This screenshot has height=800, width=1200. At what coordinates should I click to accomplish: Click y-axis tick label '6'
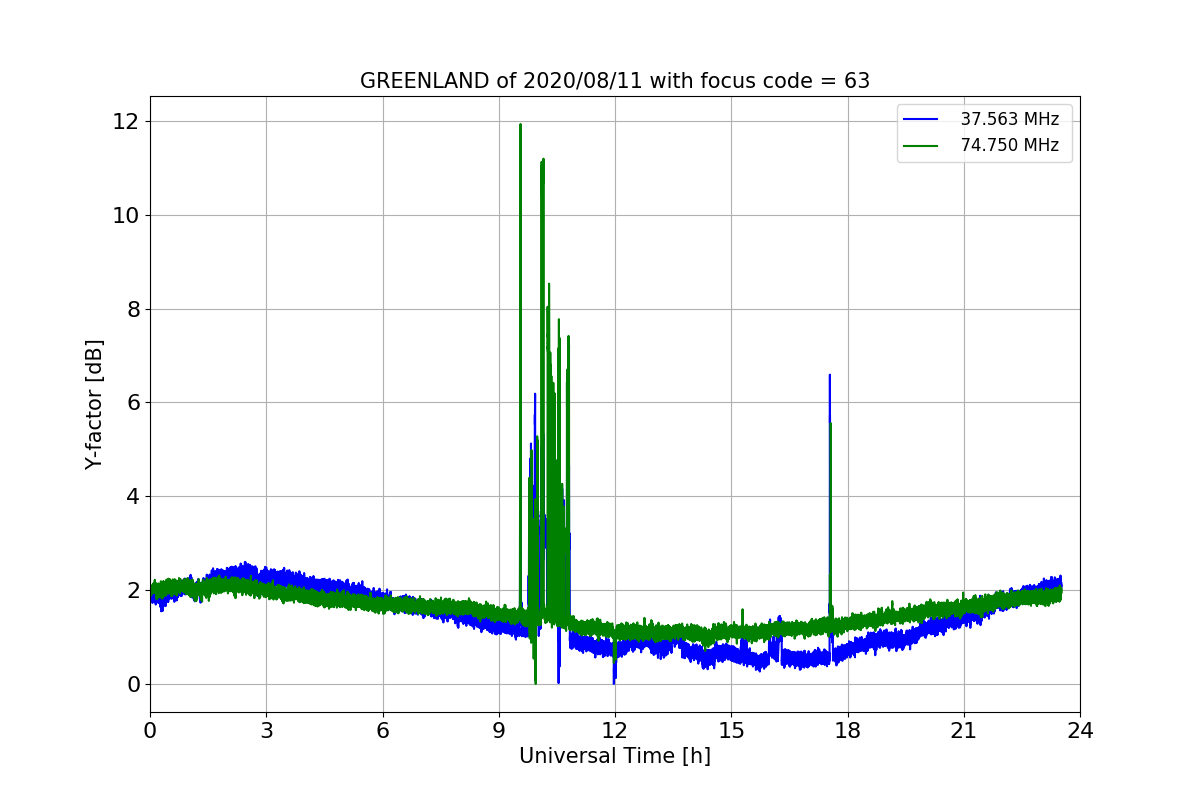coord(134,403)
